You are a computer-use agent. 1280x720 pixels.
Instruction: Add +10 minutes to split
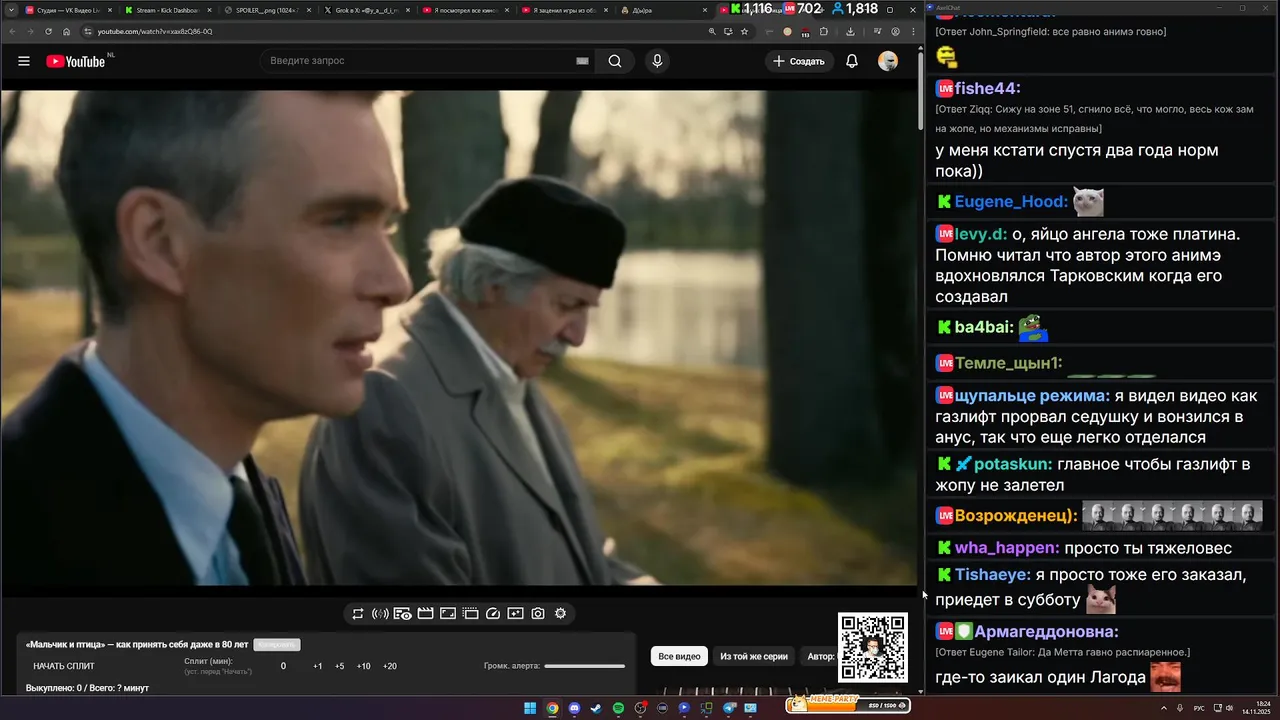[364, 666]
